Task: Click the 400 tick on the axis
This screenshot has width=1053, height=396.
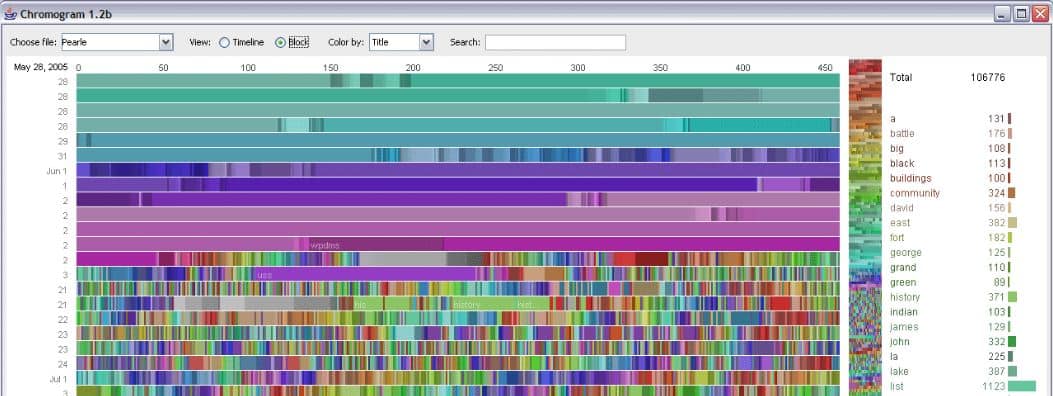Action: (743, 68)
